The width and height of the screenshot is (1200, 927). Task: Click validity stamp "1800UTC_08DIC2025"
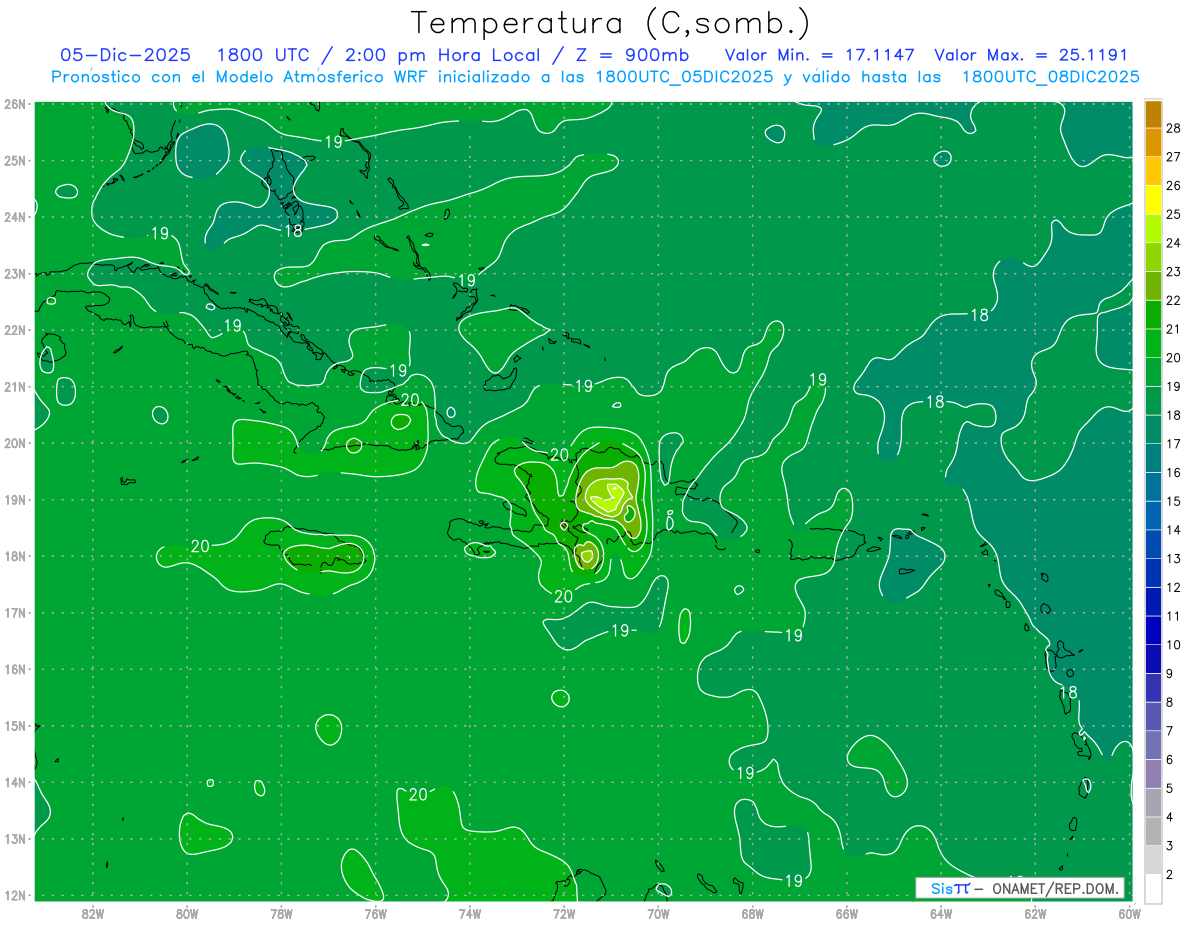click(1050, 77)
